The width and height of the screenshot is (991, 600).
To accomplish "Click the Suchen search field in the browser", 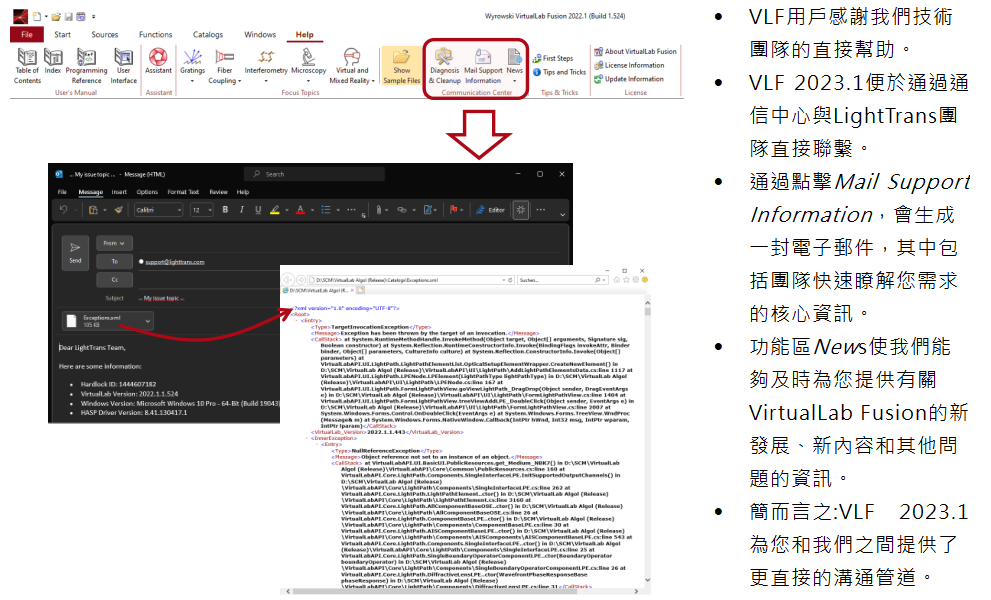I will pos(562,279).
